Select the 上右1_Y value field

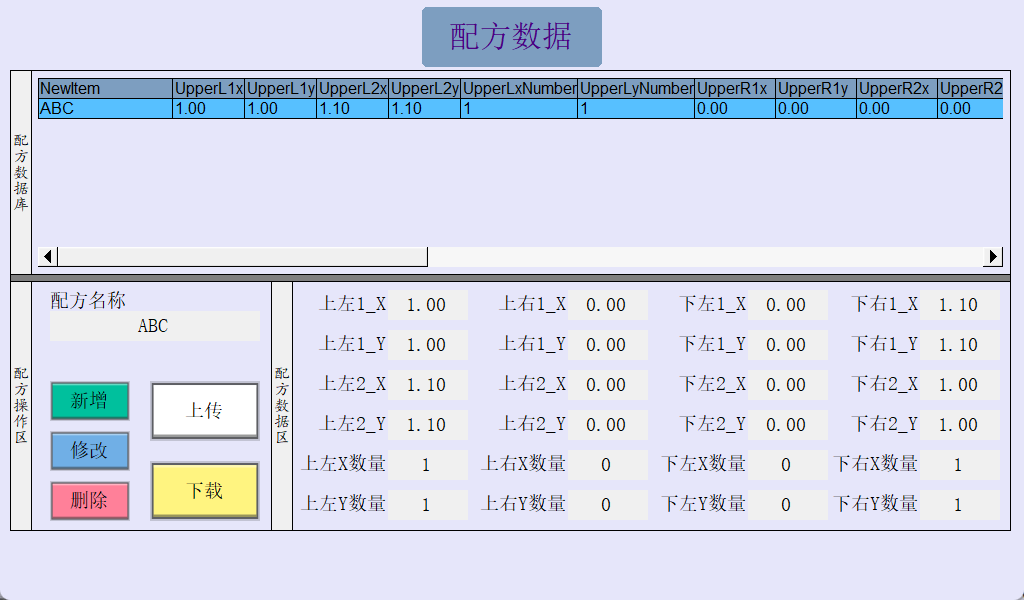tap(607, 345)
